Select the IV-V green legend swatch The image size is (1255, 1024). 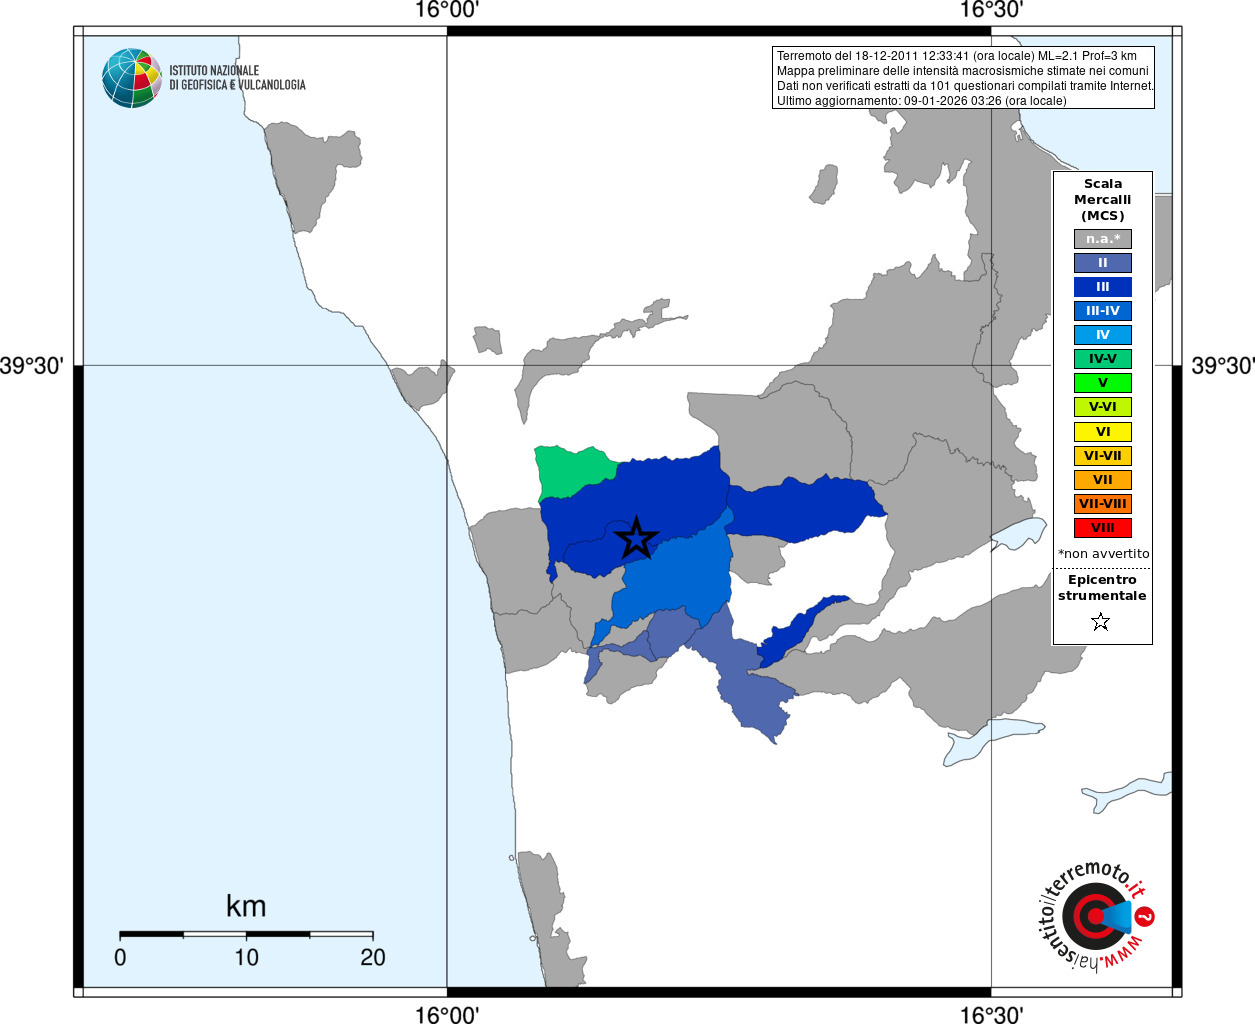click(x=1102, y=359)
